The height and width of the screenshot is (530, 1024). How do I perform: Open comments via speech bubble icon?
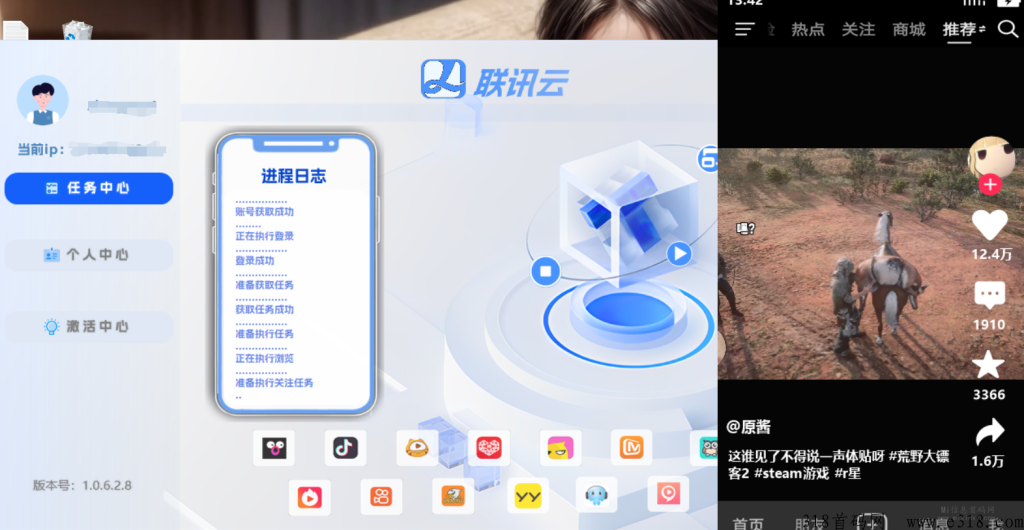point(989,295)
